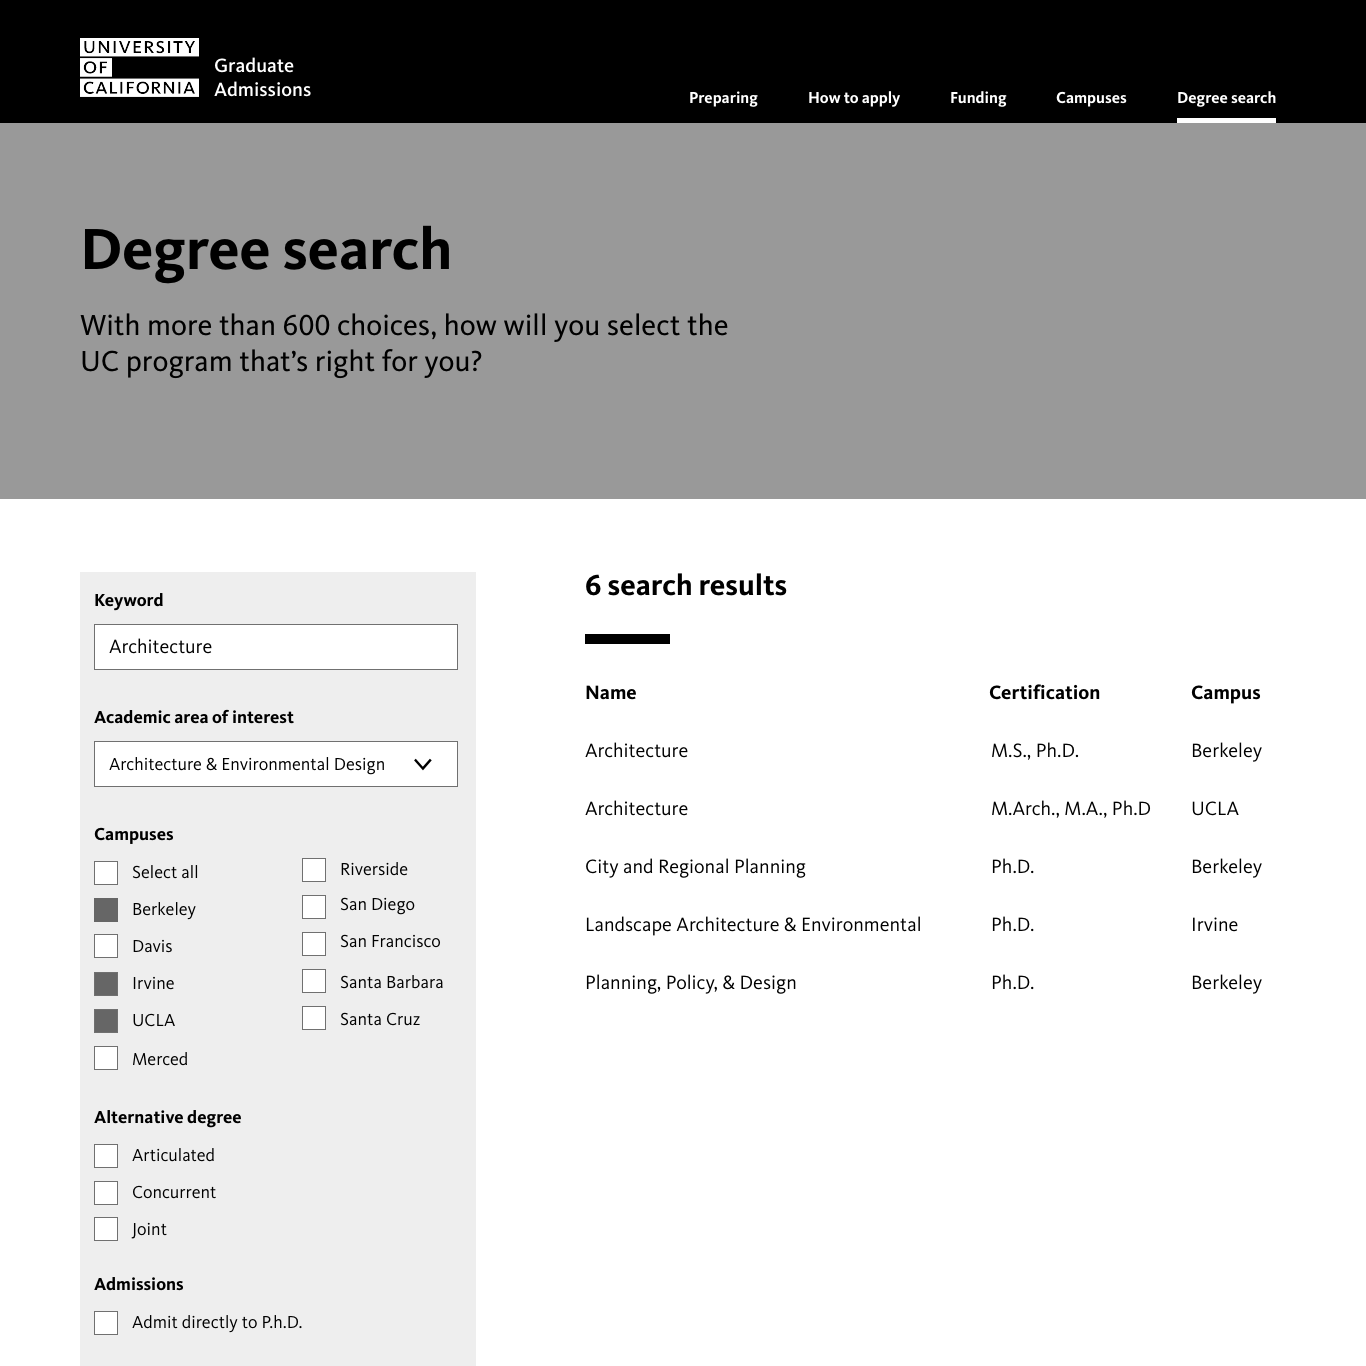
Task: Enable the Articulated degree checkbox
Action: pyautogui.click(x=106, y=1156)
